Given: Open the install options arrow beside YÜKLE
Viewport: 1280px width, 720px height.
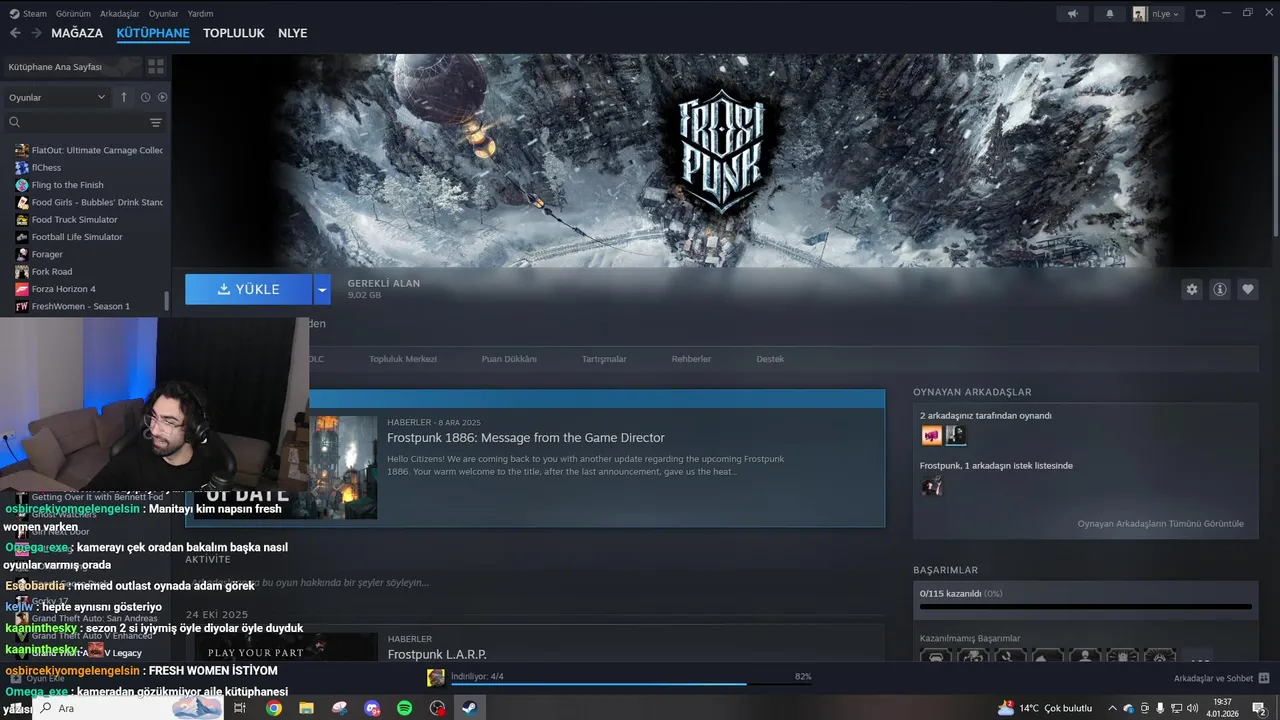Looking at the screenshot, I should click(321, 289).
